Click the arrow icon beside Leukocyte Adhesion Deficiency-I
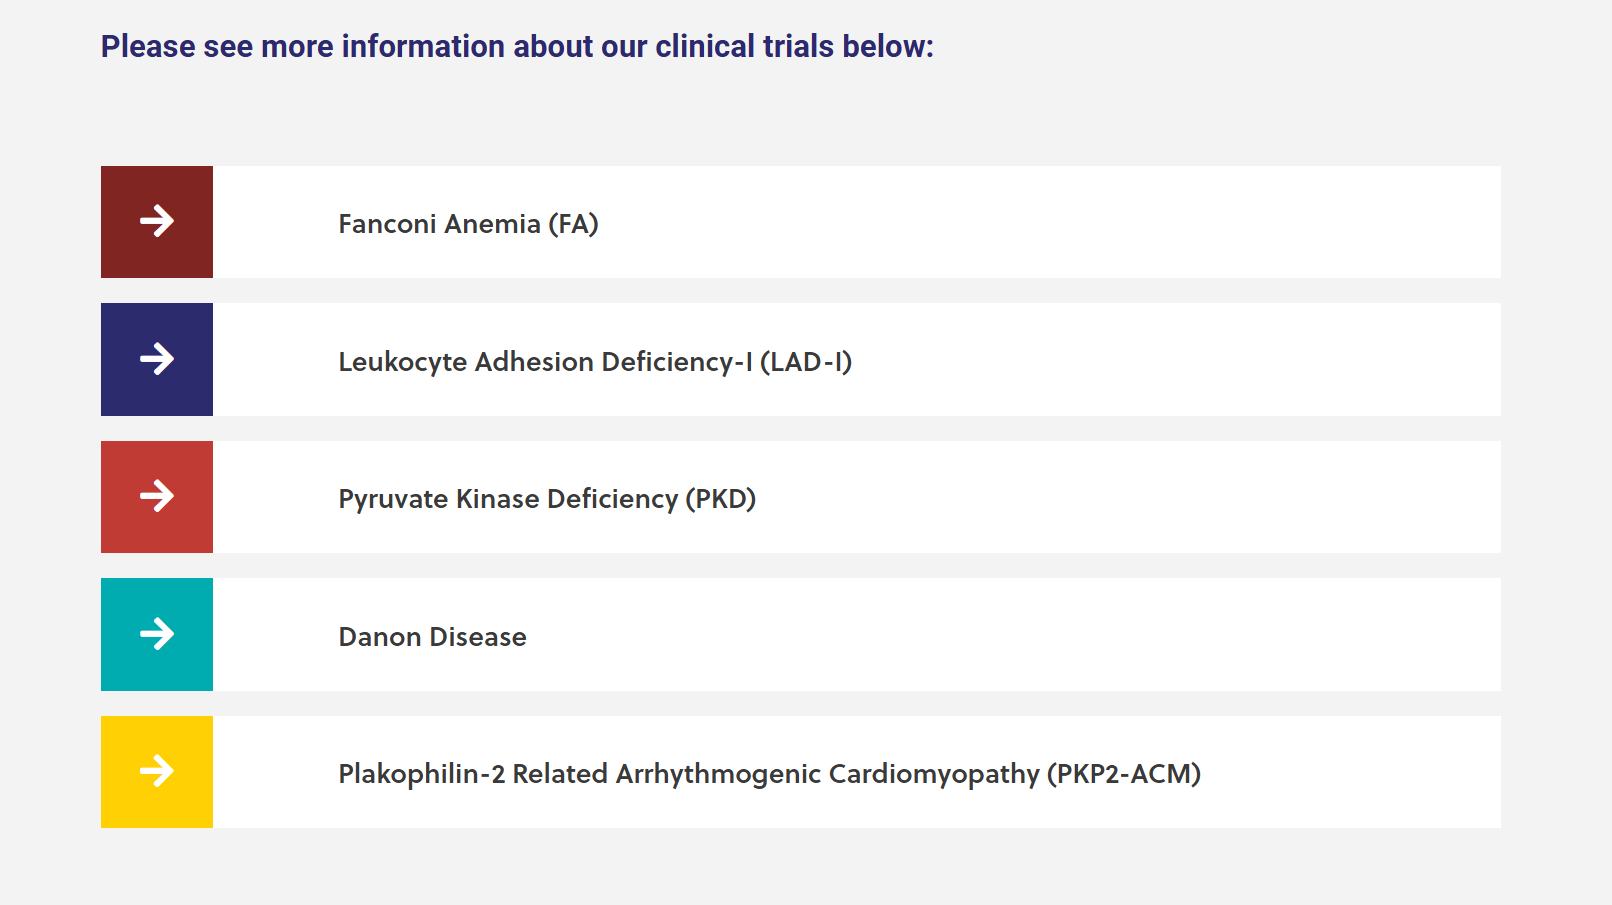Screen dimensions: 1612x905 click(x=157, y=359)
